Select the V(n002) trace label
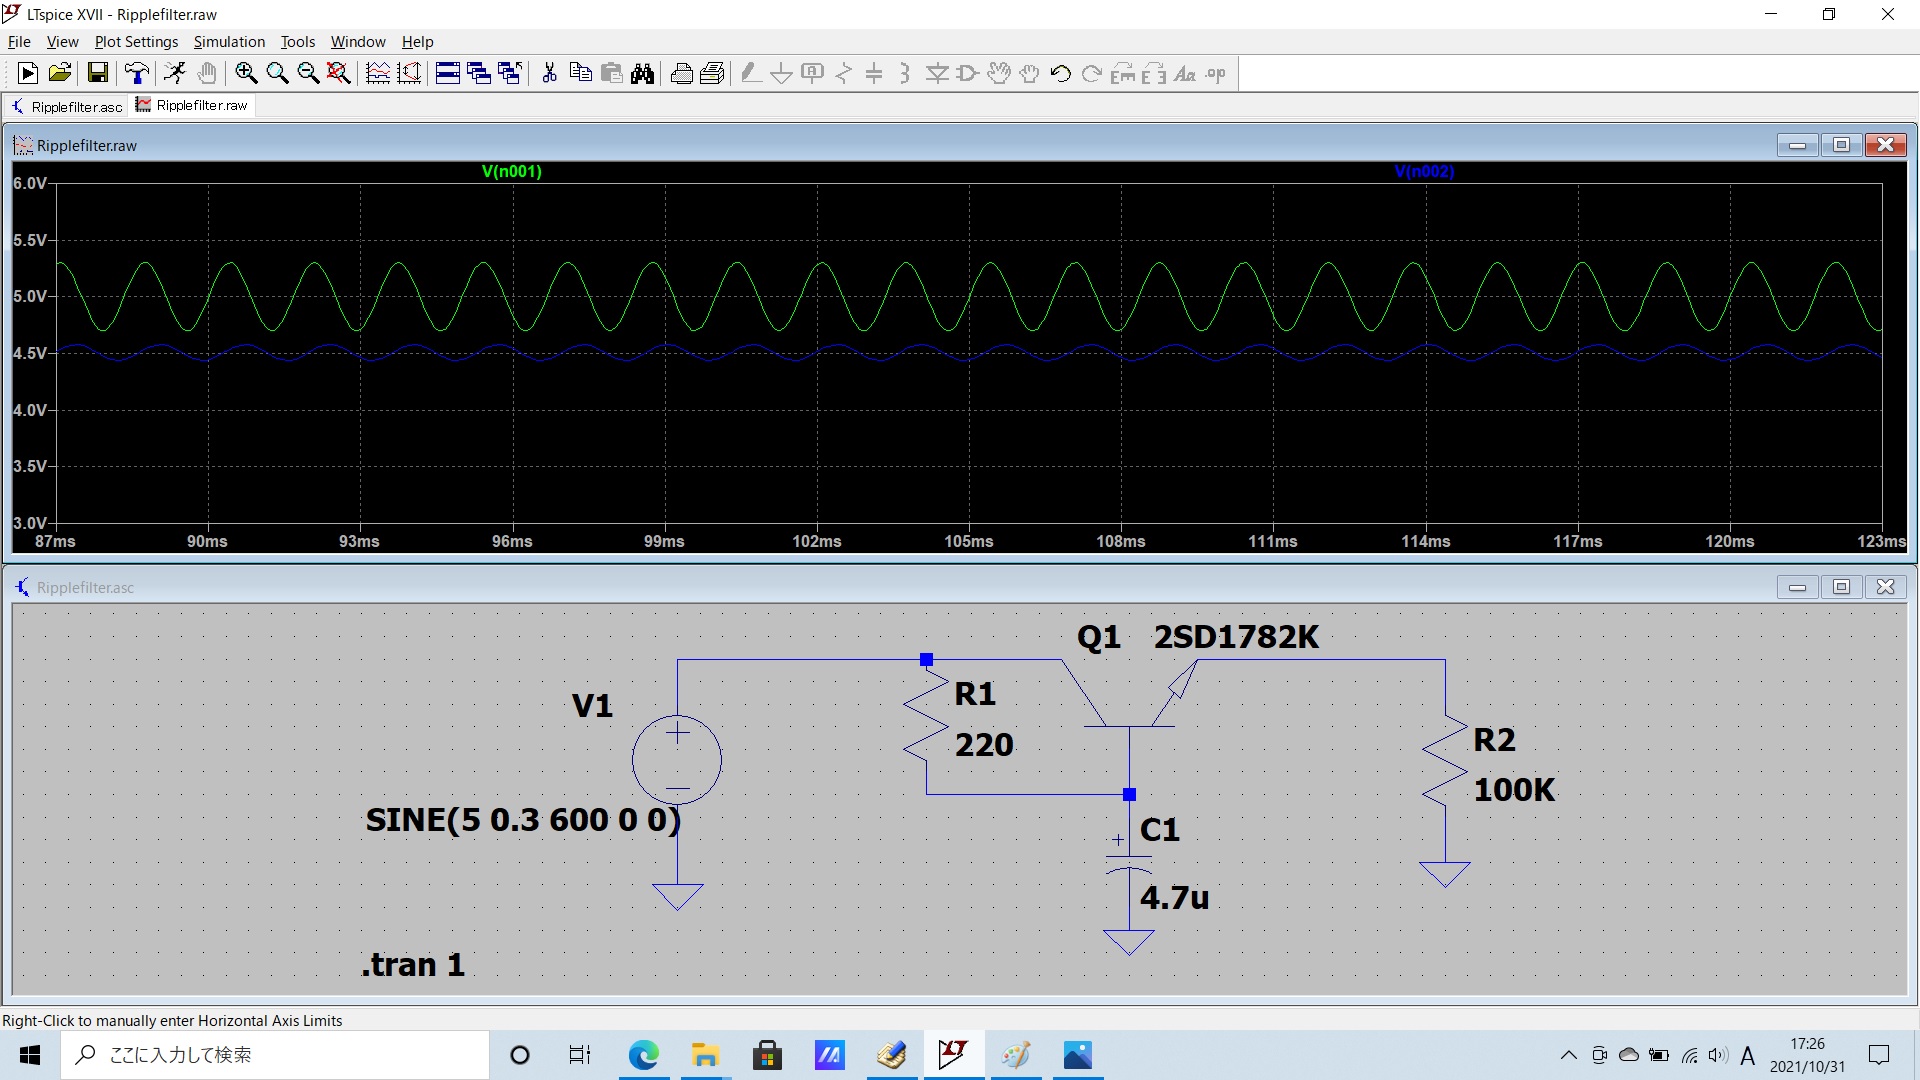 pyautogui.click(x=1424, y=171)
